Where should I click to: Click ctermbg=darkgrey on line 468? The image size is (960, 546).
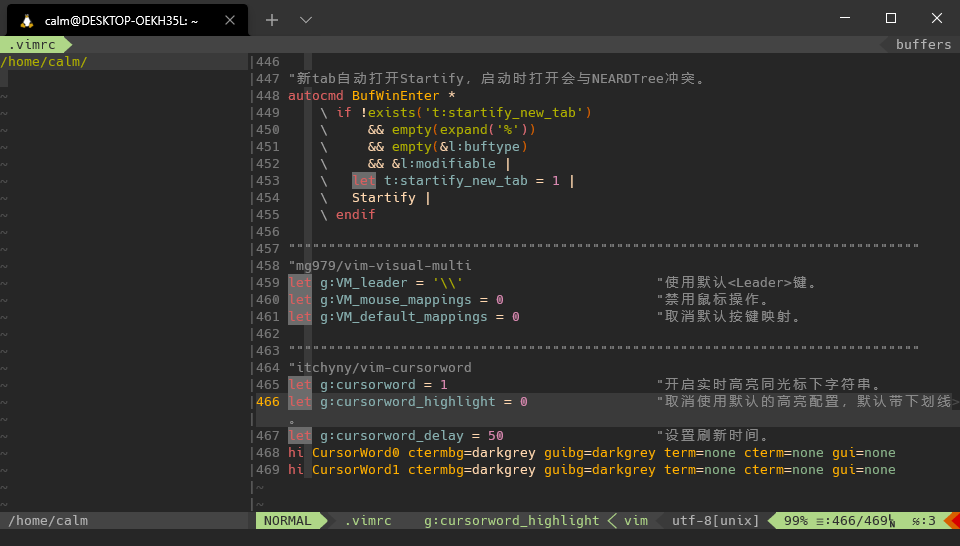pyautogui.click(x=472, y=453)
